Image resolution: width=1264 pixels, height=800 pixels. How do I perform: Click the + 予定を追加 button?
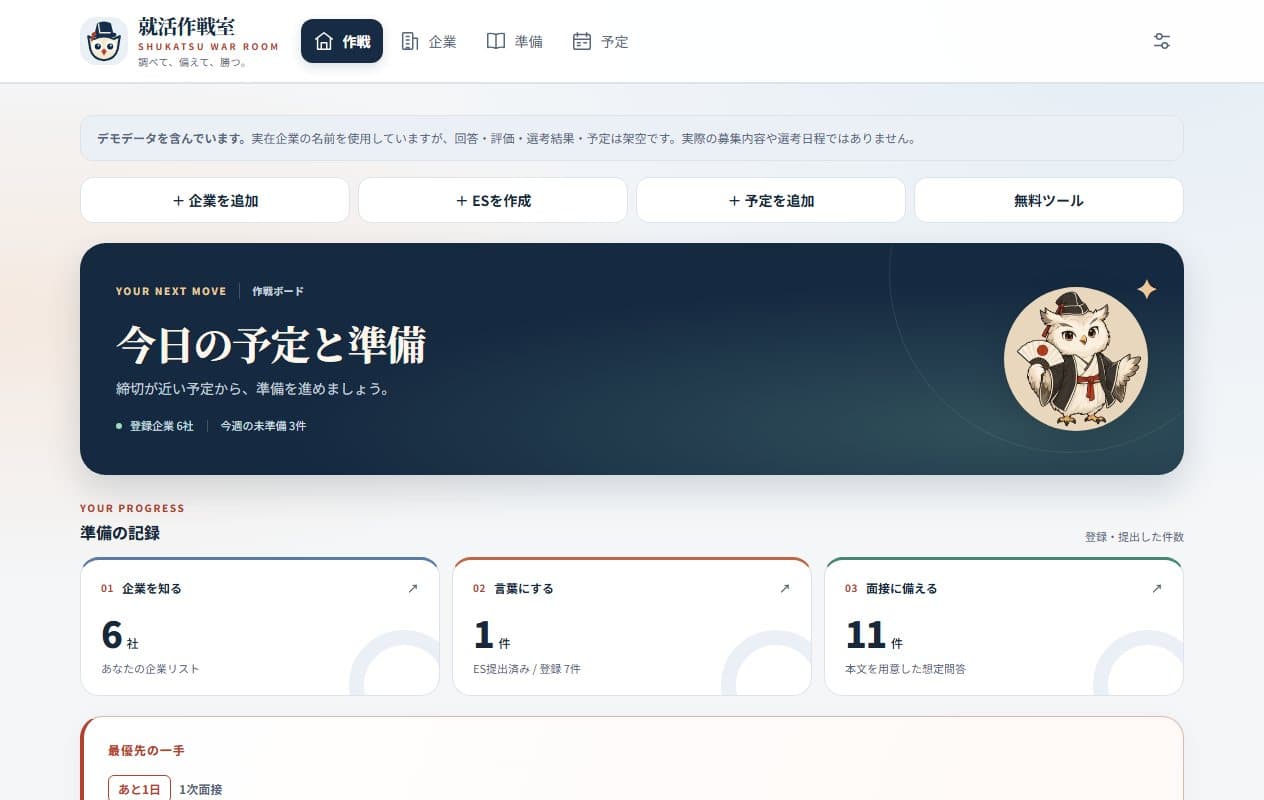771,200
